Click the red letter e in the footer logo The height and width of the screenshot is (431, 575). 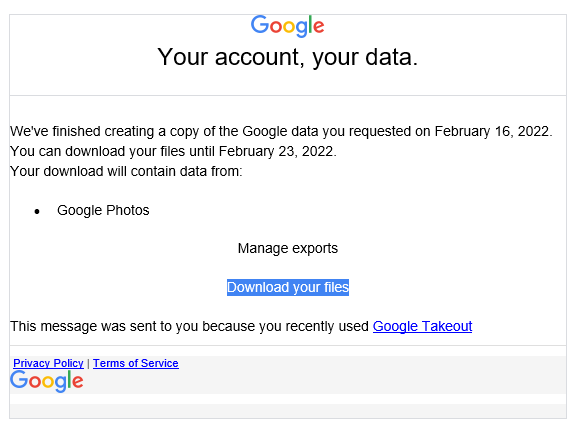tap(78, 381)
